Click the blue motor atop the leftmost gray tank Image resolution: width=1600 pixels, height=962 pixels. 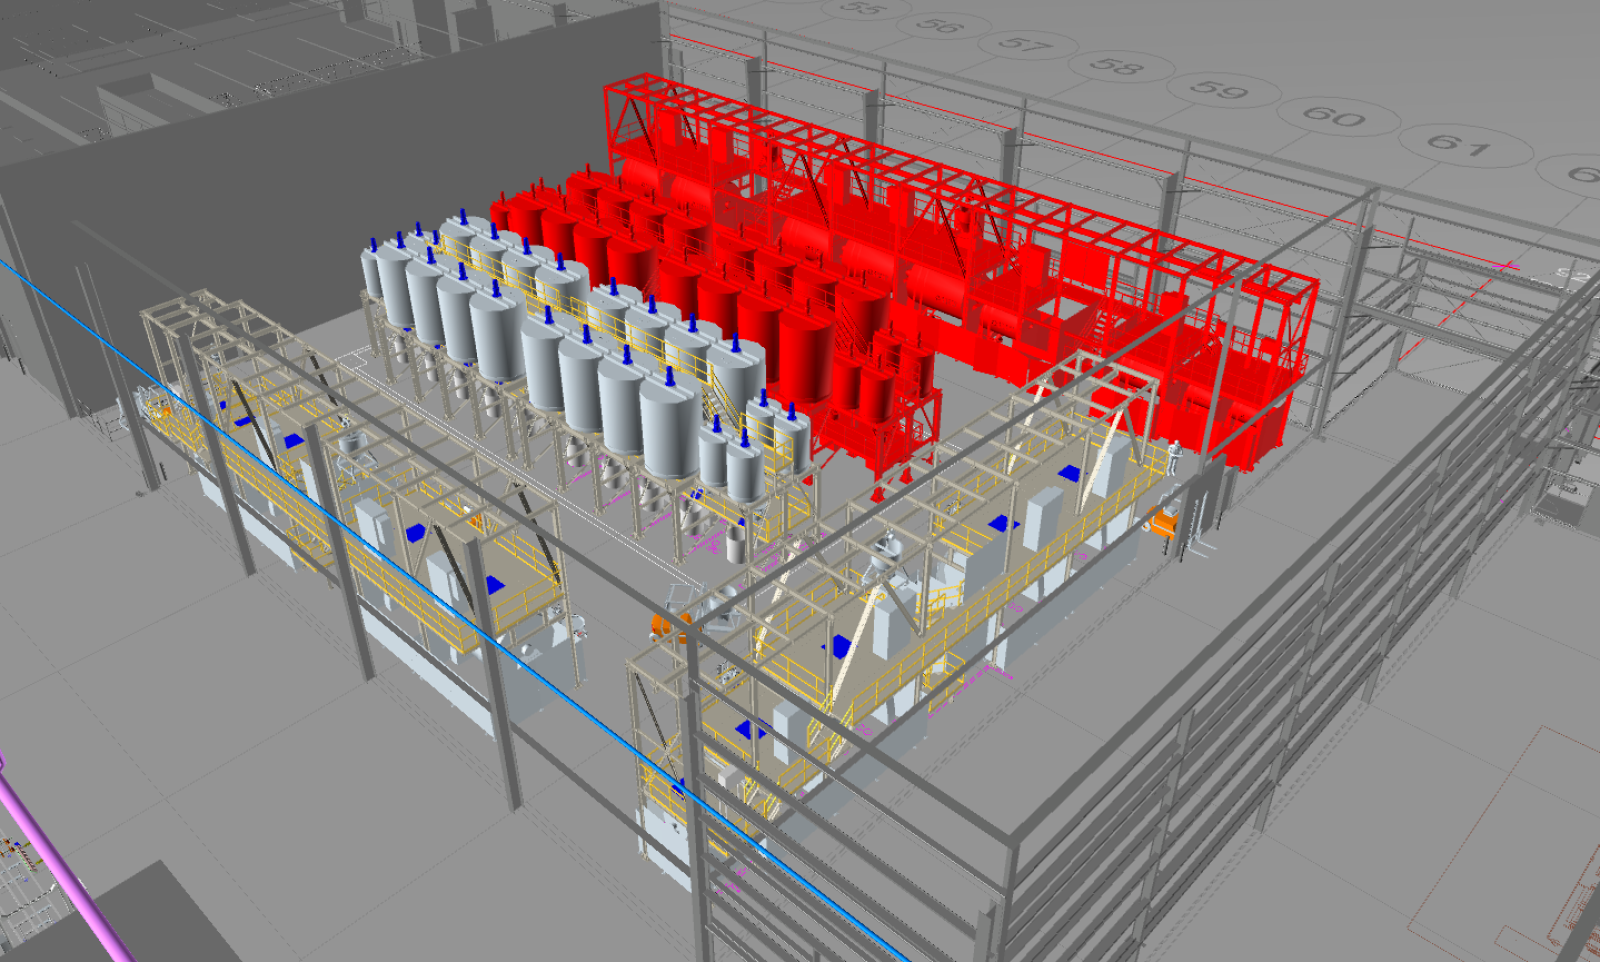click(x=374, y=244)
